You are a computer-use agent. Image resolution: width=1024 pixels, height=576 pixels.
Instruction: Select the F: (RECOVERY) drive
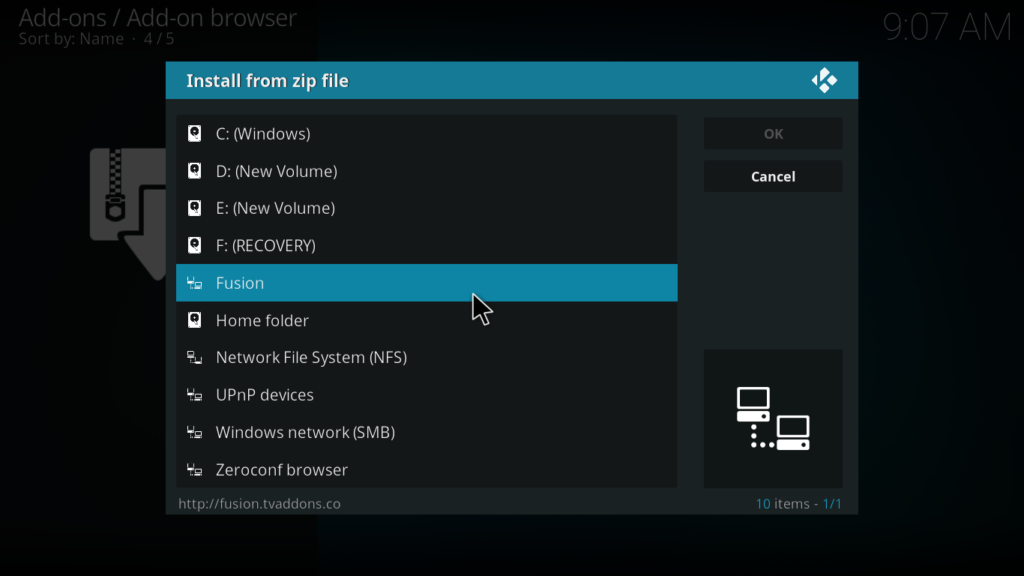click(426, 246)
